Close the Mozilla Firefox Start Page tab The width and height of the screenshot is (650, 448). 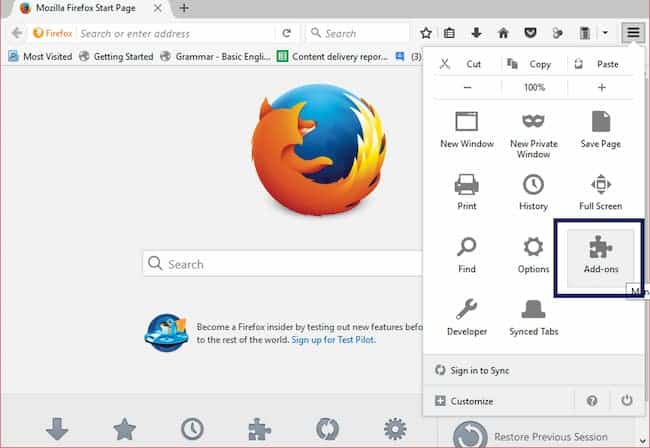[158, 8]
